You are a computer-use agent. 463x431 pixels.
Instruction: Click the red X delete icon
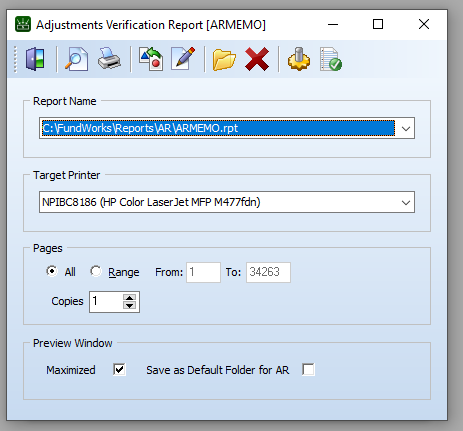tap(257, 59)
